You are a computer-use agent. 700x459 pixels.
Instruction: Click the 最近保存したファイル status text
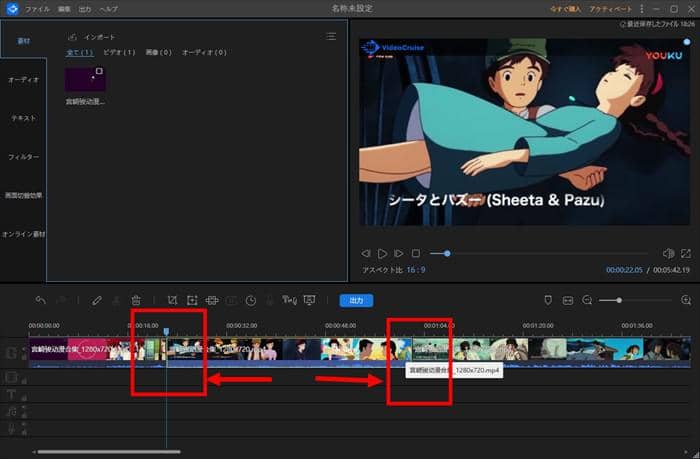point(657,24)
